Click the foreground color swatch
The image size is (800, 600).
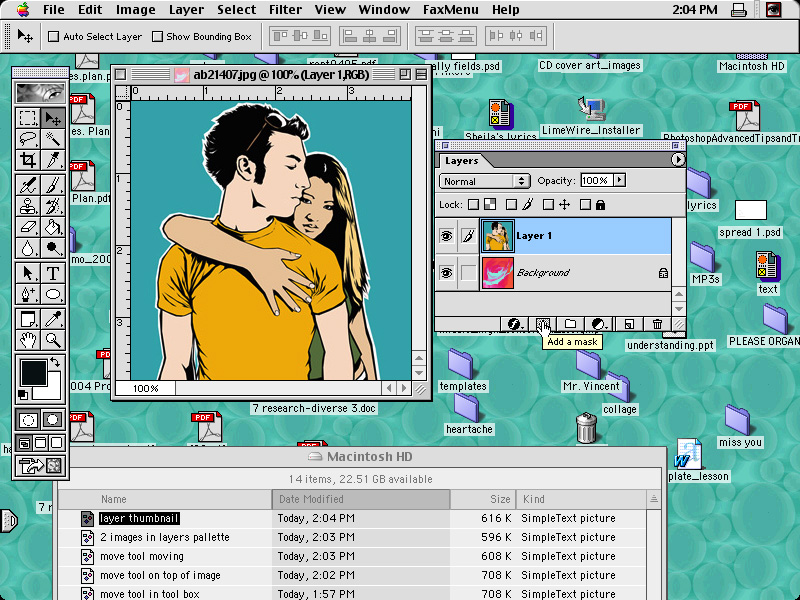[32, 371]
